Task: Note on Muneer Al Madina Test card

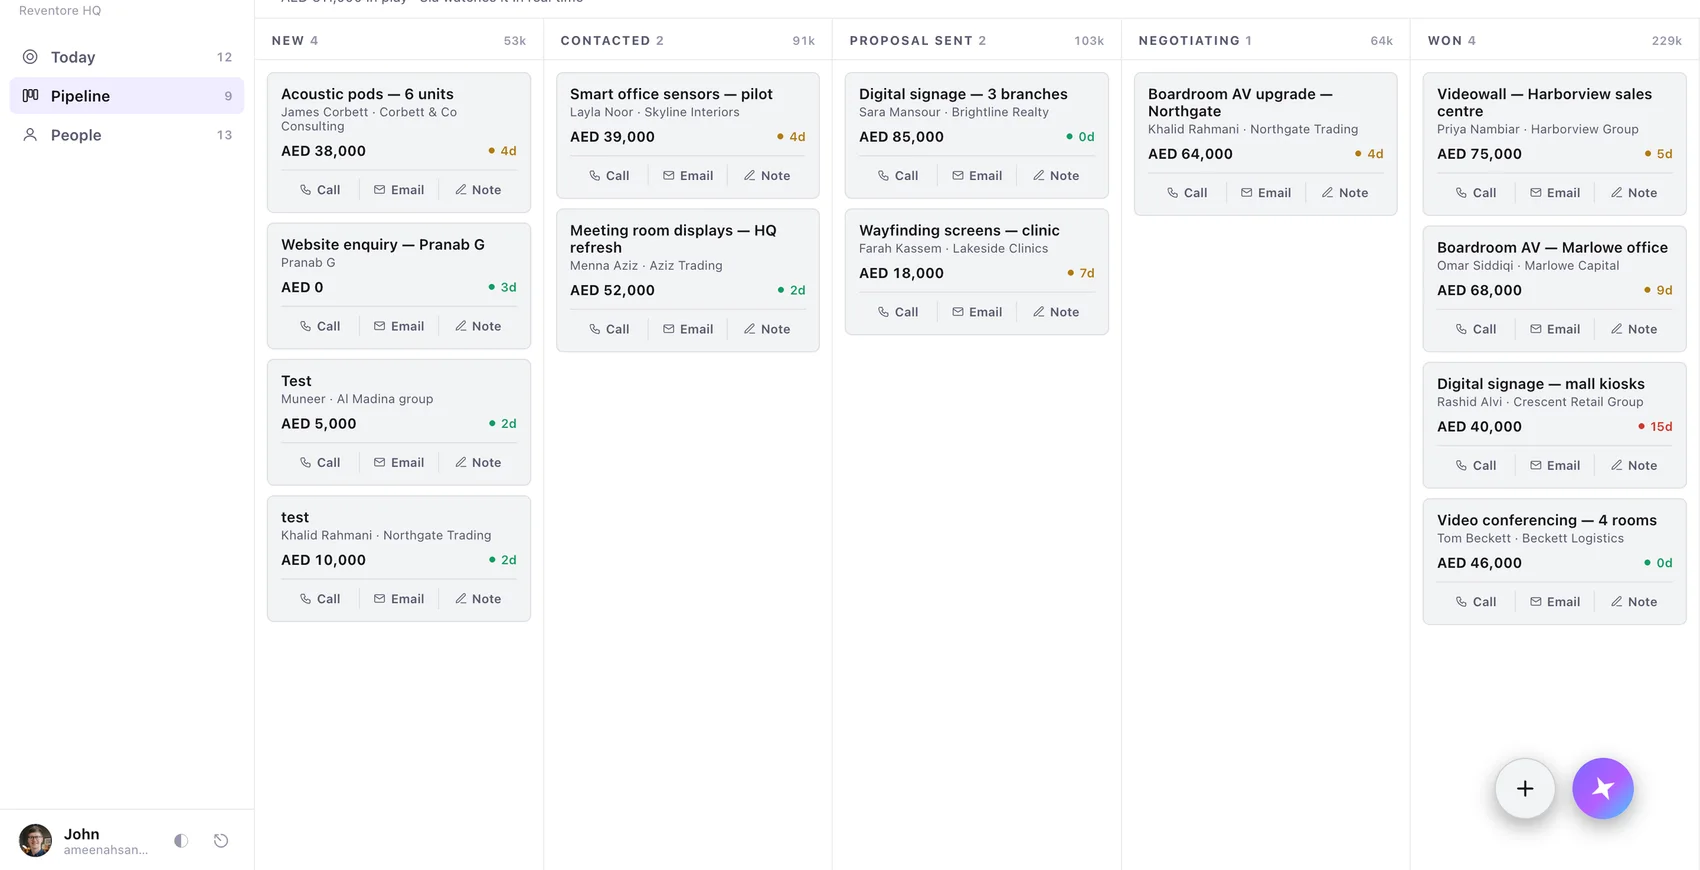Action: point(478,463)
